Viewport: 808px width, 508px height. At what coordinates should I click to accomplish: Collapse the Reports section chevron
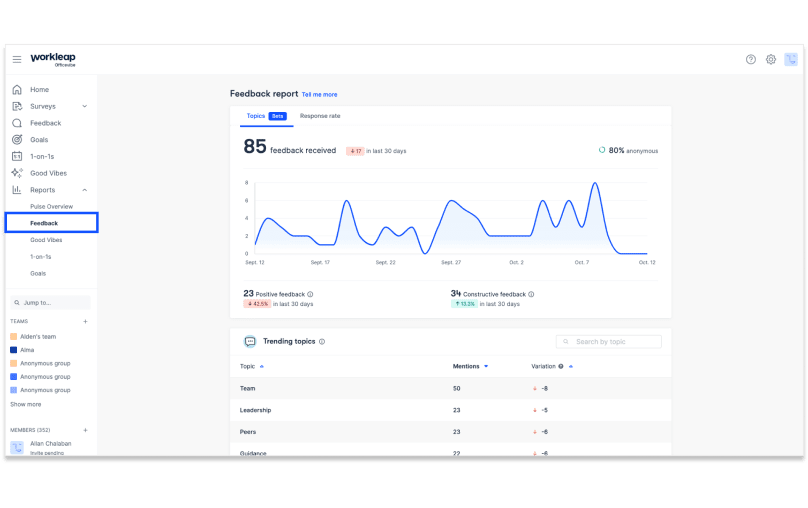tap(85, 190)
